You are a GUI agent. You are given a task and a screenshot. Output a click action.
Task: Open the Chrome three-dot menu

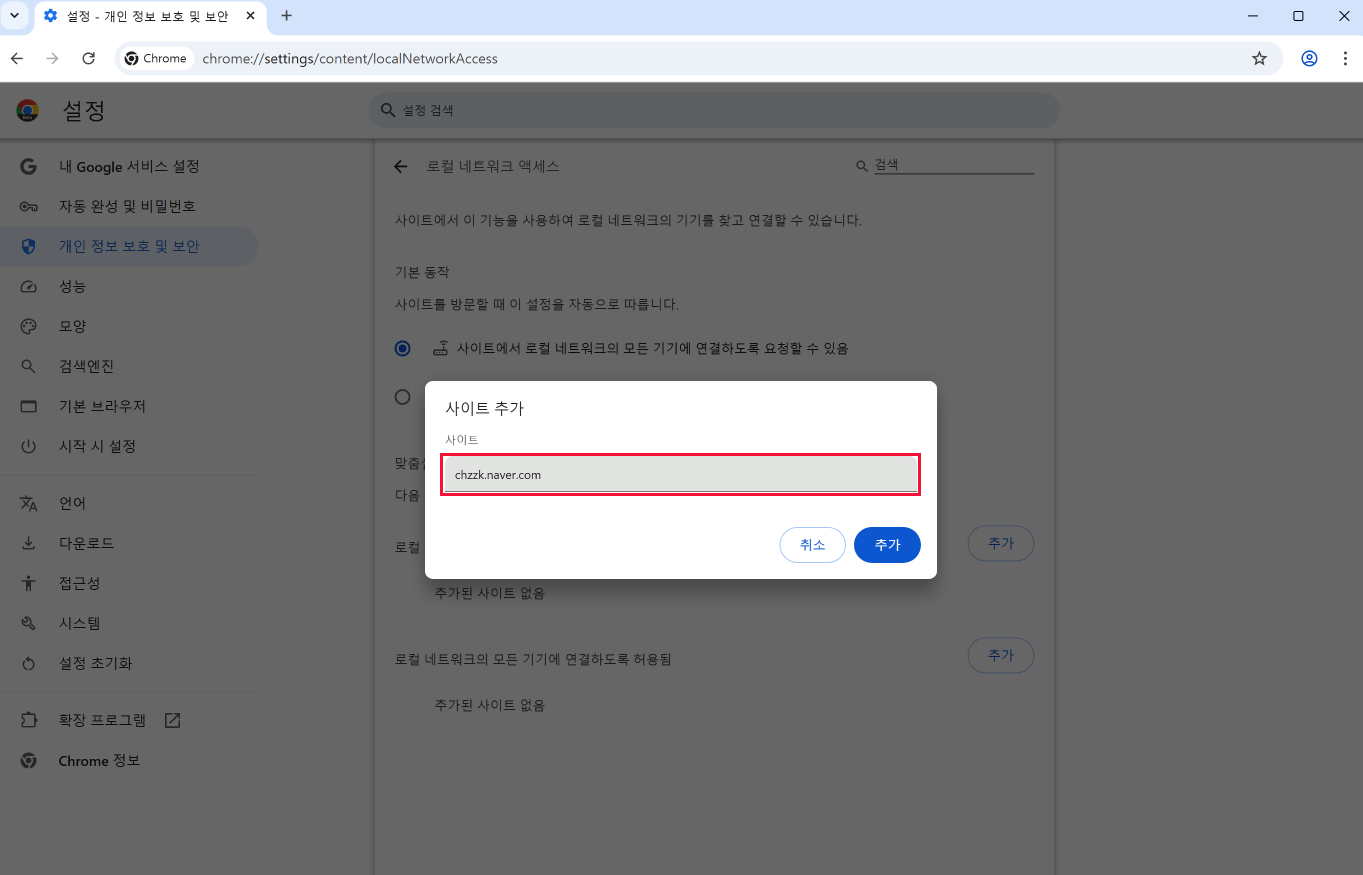point(1345,59)
